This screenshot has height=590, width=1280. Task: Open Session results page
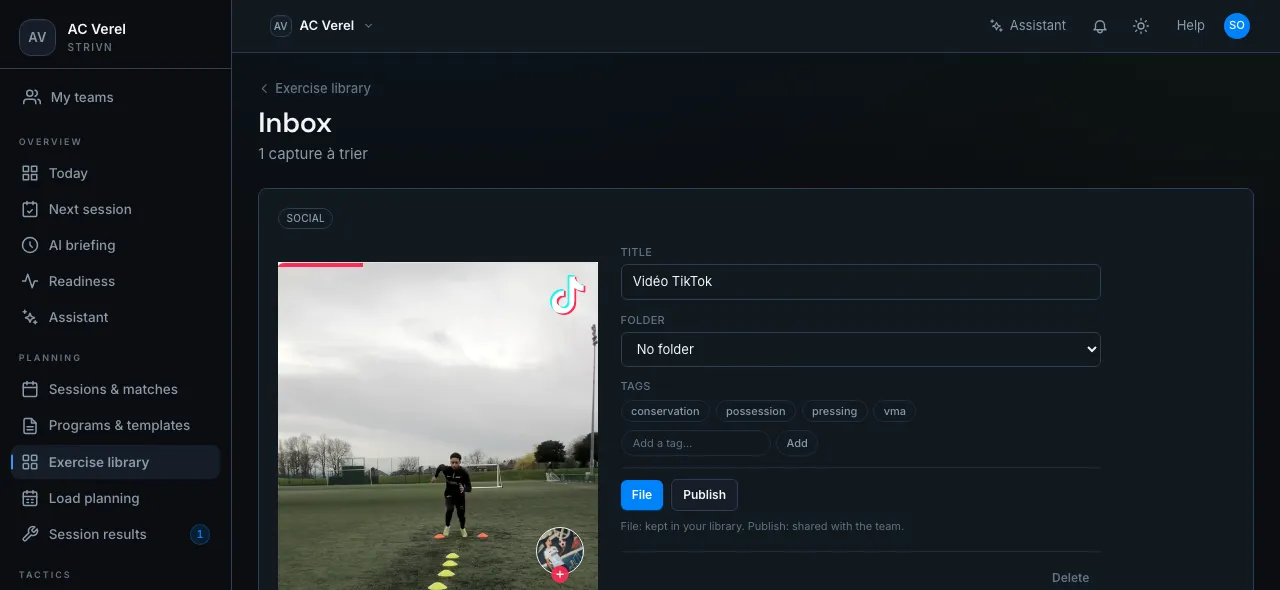(x=116, y=534)
